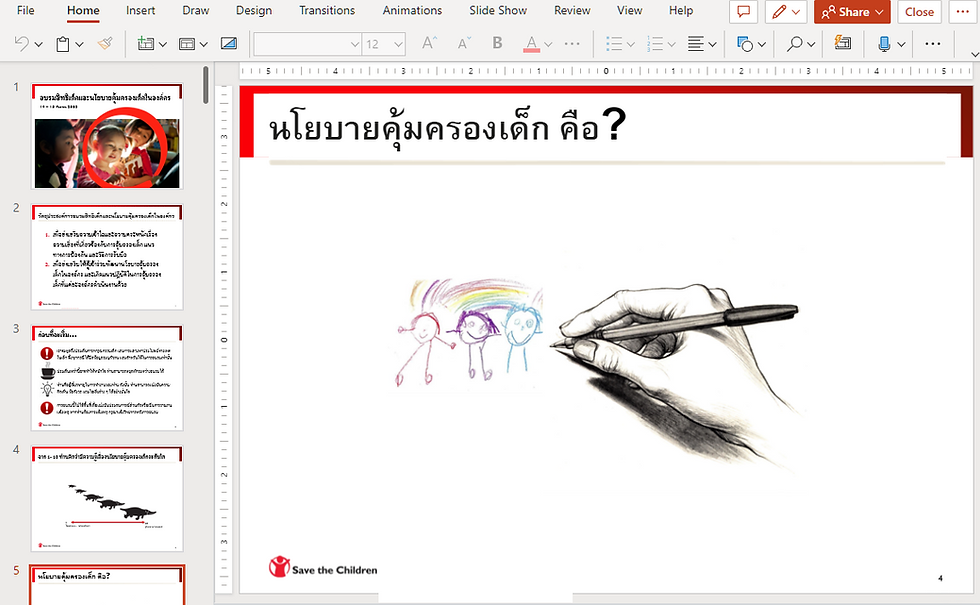Click the Bullets list icon
Viewport: 980px width, 605px height.
(614, 44)
